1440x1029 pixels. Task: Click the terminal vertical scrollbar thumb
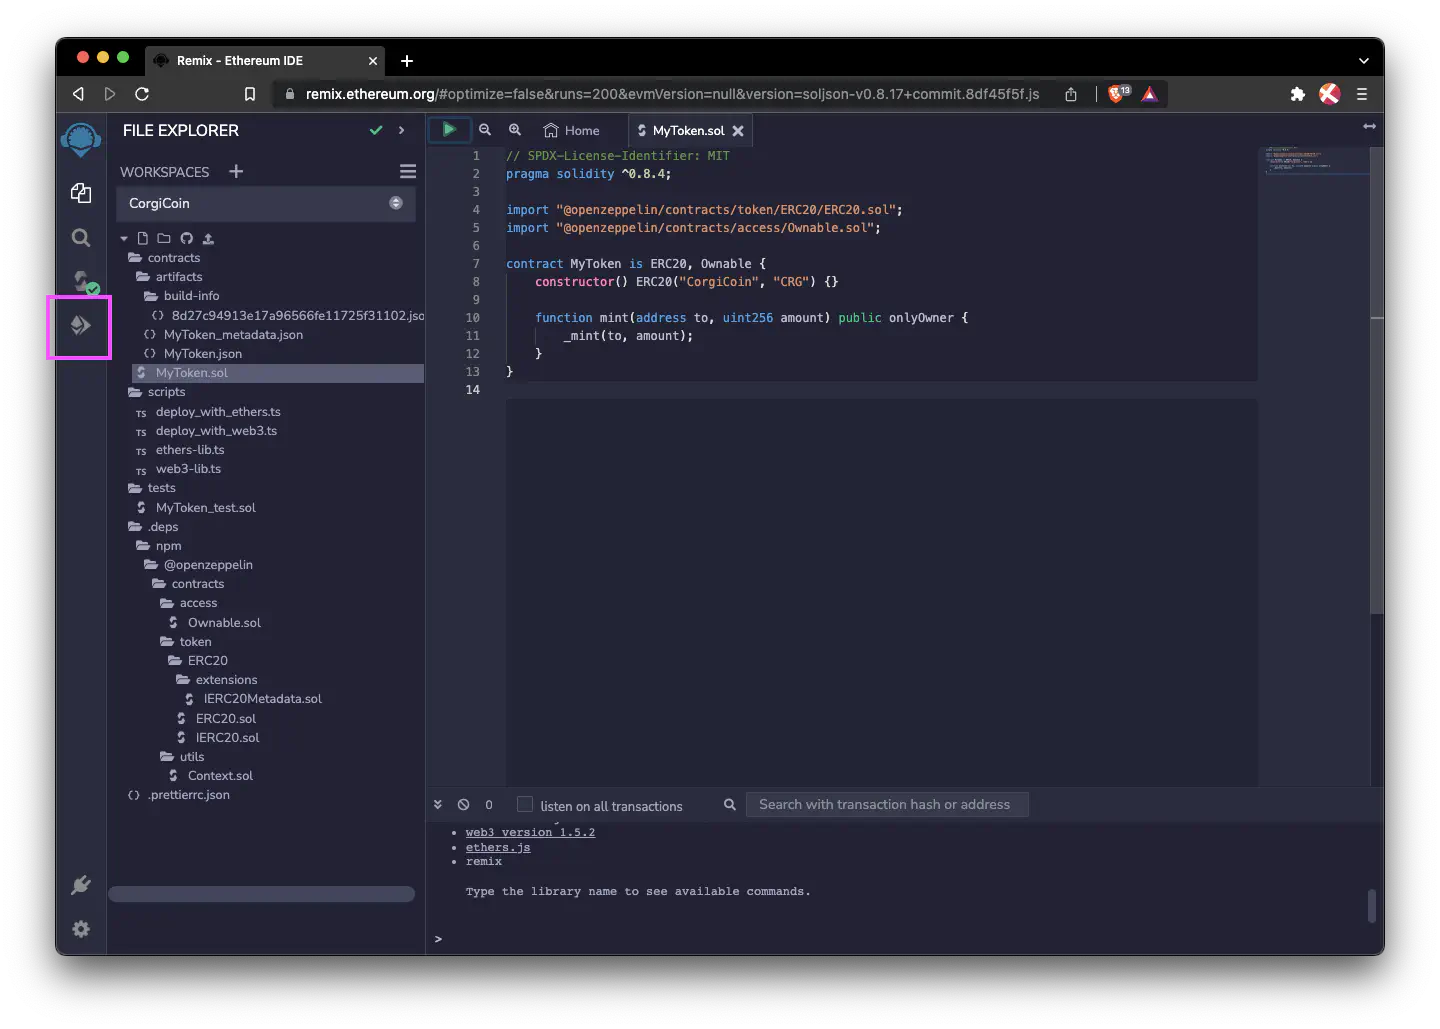1373,906
